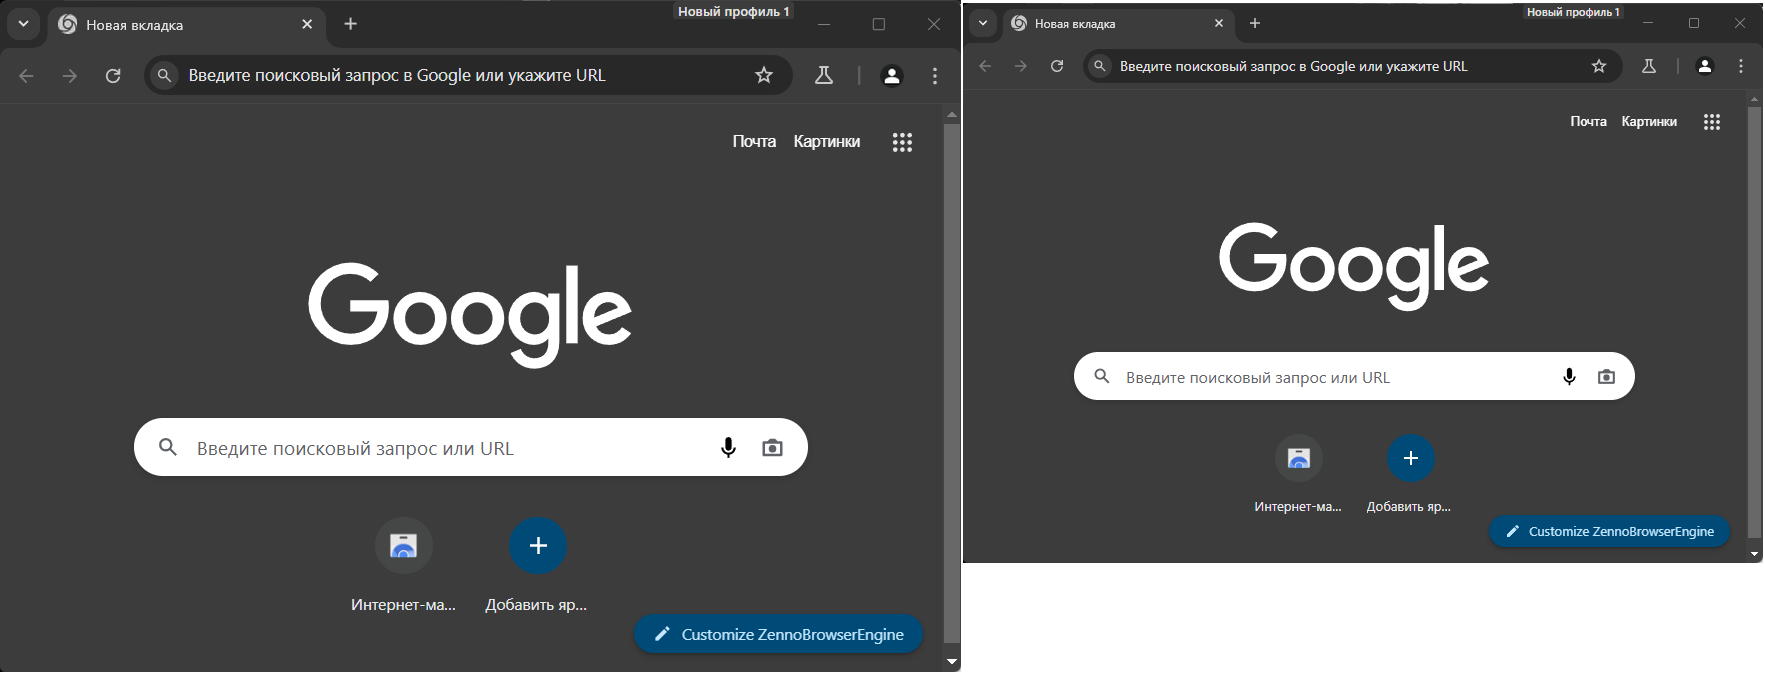Screen dimensions: 1765x675
Task: Minimize the right browser window
Action: click(1647, 23)
